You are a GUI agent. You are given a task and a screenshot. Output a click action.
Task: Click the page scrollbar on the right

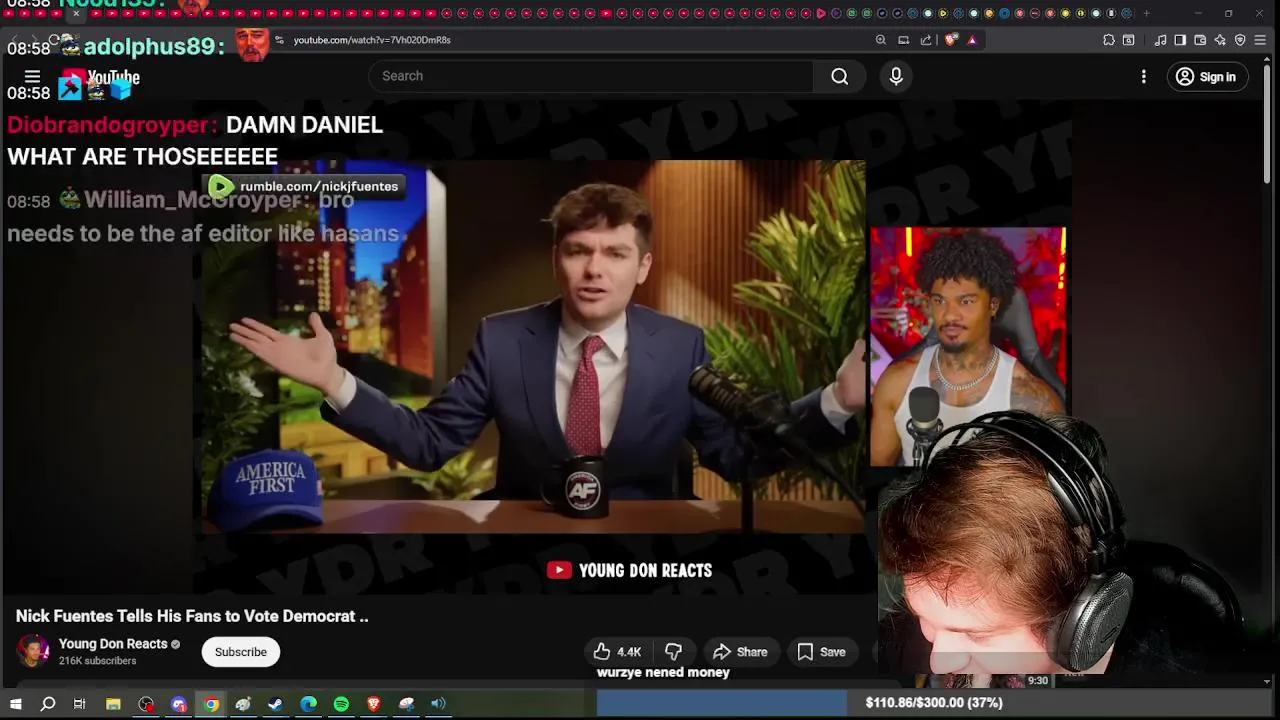pyautogui.click(x=1268, y=125)
